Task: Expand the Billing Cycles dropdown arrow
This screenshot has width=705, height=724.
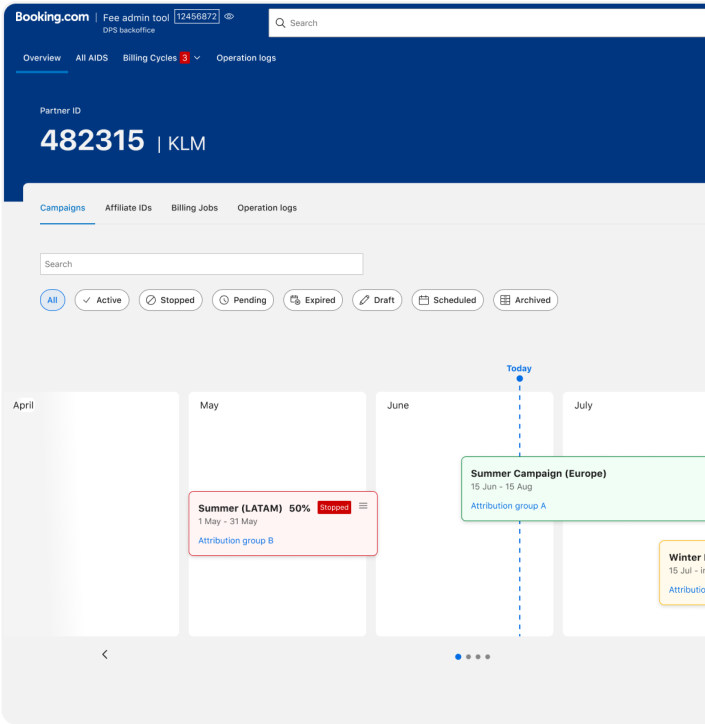Action: (x=197, y=58)
